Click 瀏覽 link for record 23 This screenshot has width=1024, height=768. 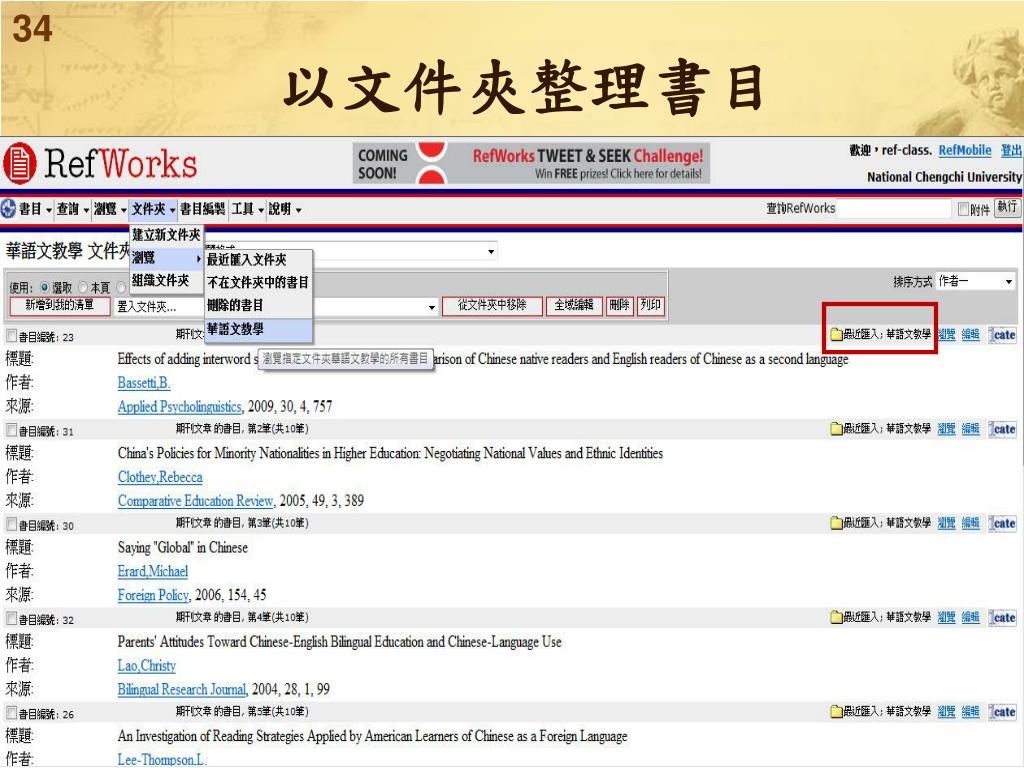click(x=946, y=335)
